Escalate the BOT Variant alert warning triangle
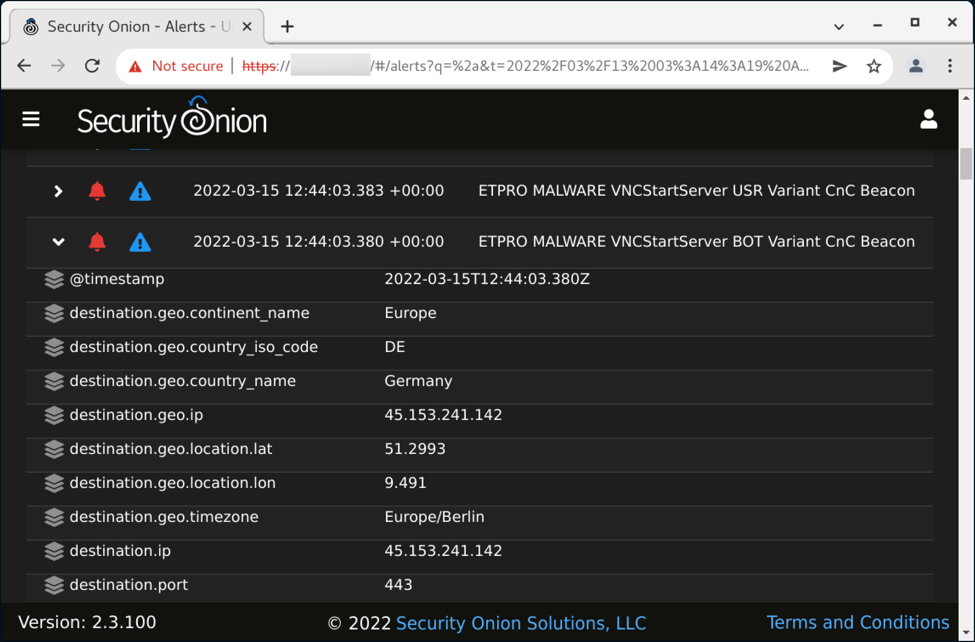975x642 pixels. [x=140, y=241]
